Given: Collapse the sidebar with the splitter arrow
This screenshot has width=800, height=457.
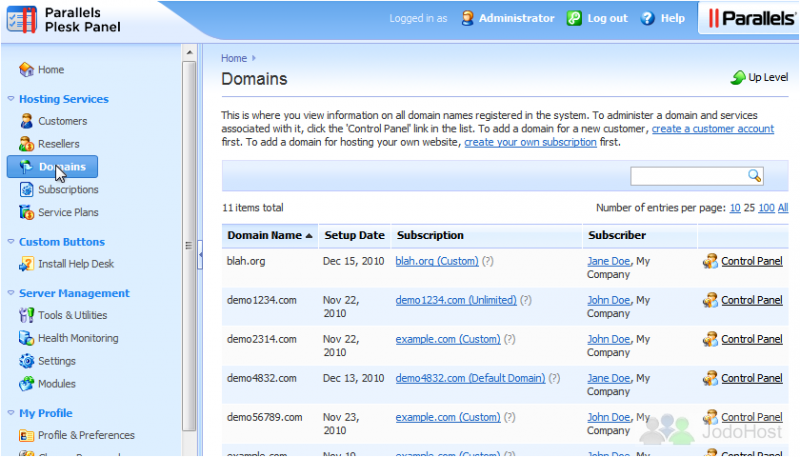Looking at the screenshot, I should tap(201, 253).
